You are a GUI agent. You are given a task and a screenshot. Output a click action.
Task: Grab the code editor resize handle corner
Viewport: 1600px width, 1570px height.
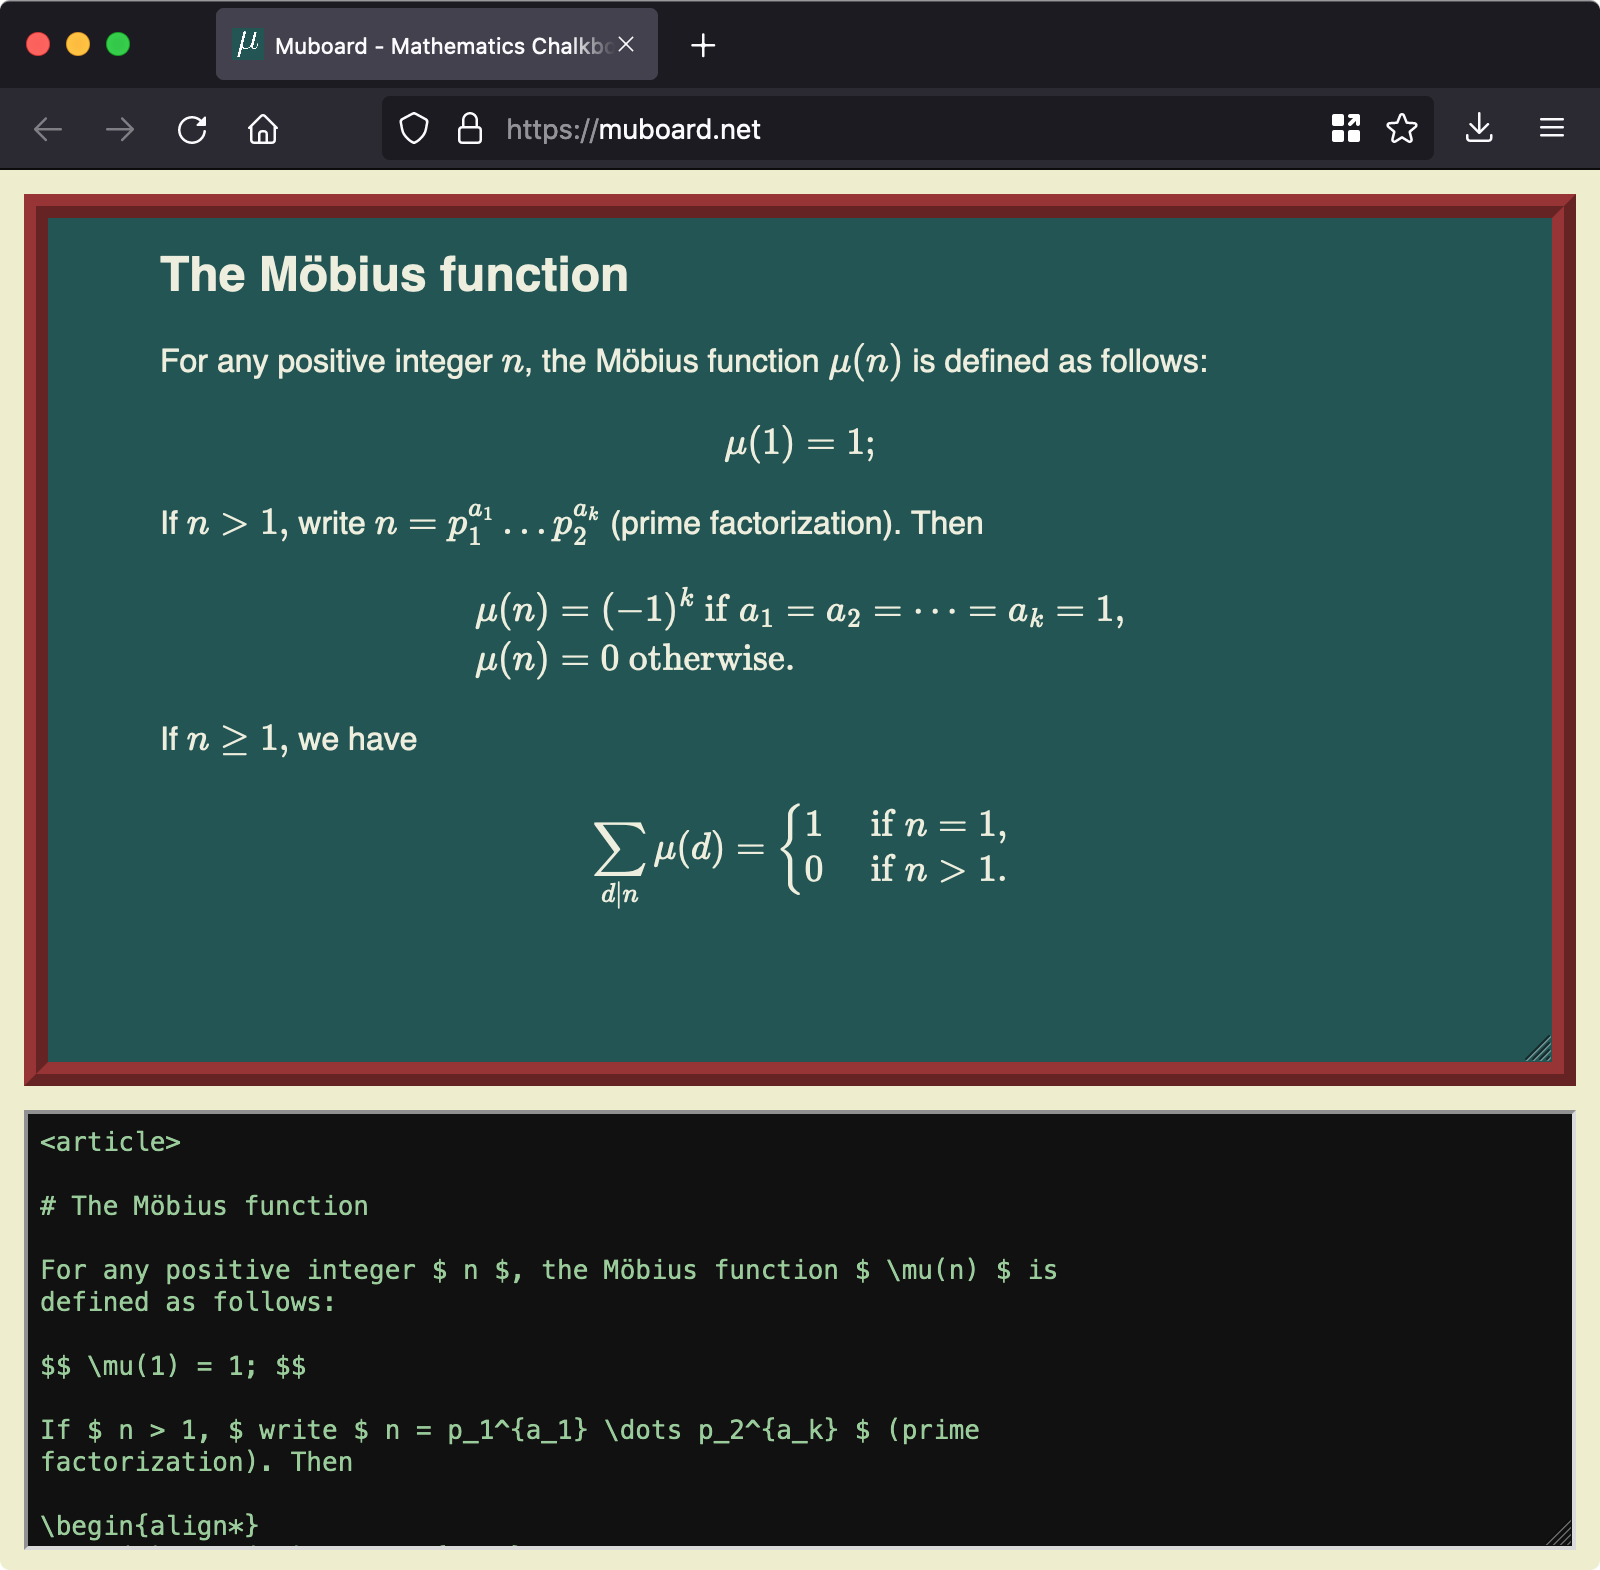click(x=1559, y=1533)
